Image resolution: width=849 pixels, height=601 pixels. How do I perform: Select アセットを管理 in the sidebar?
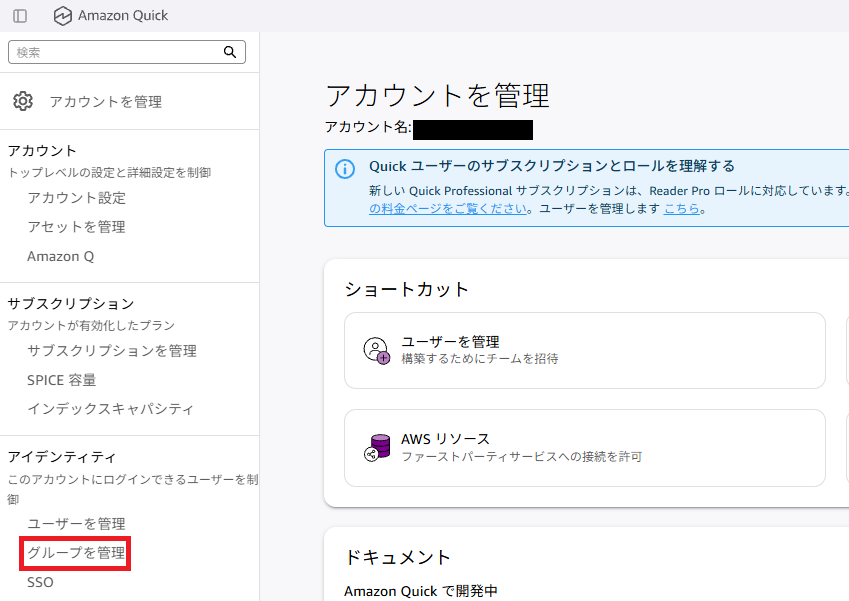[76, 226]
